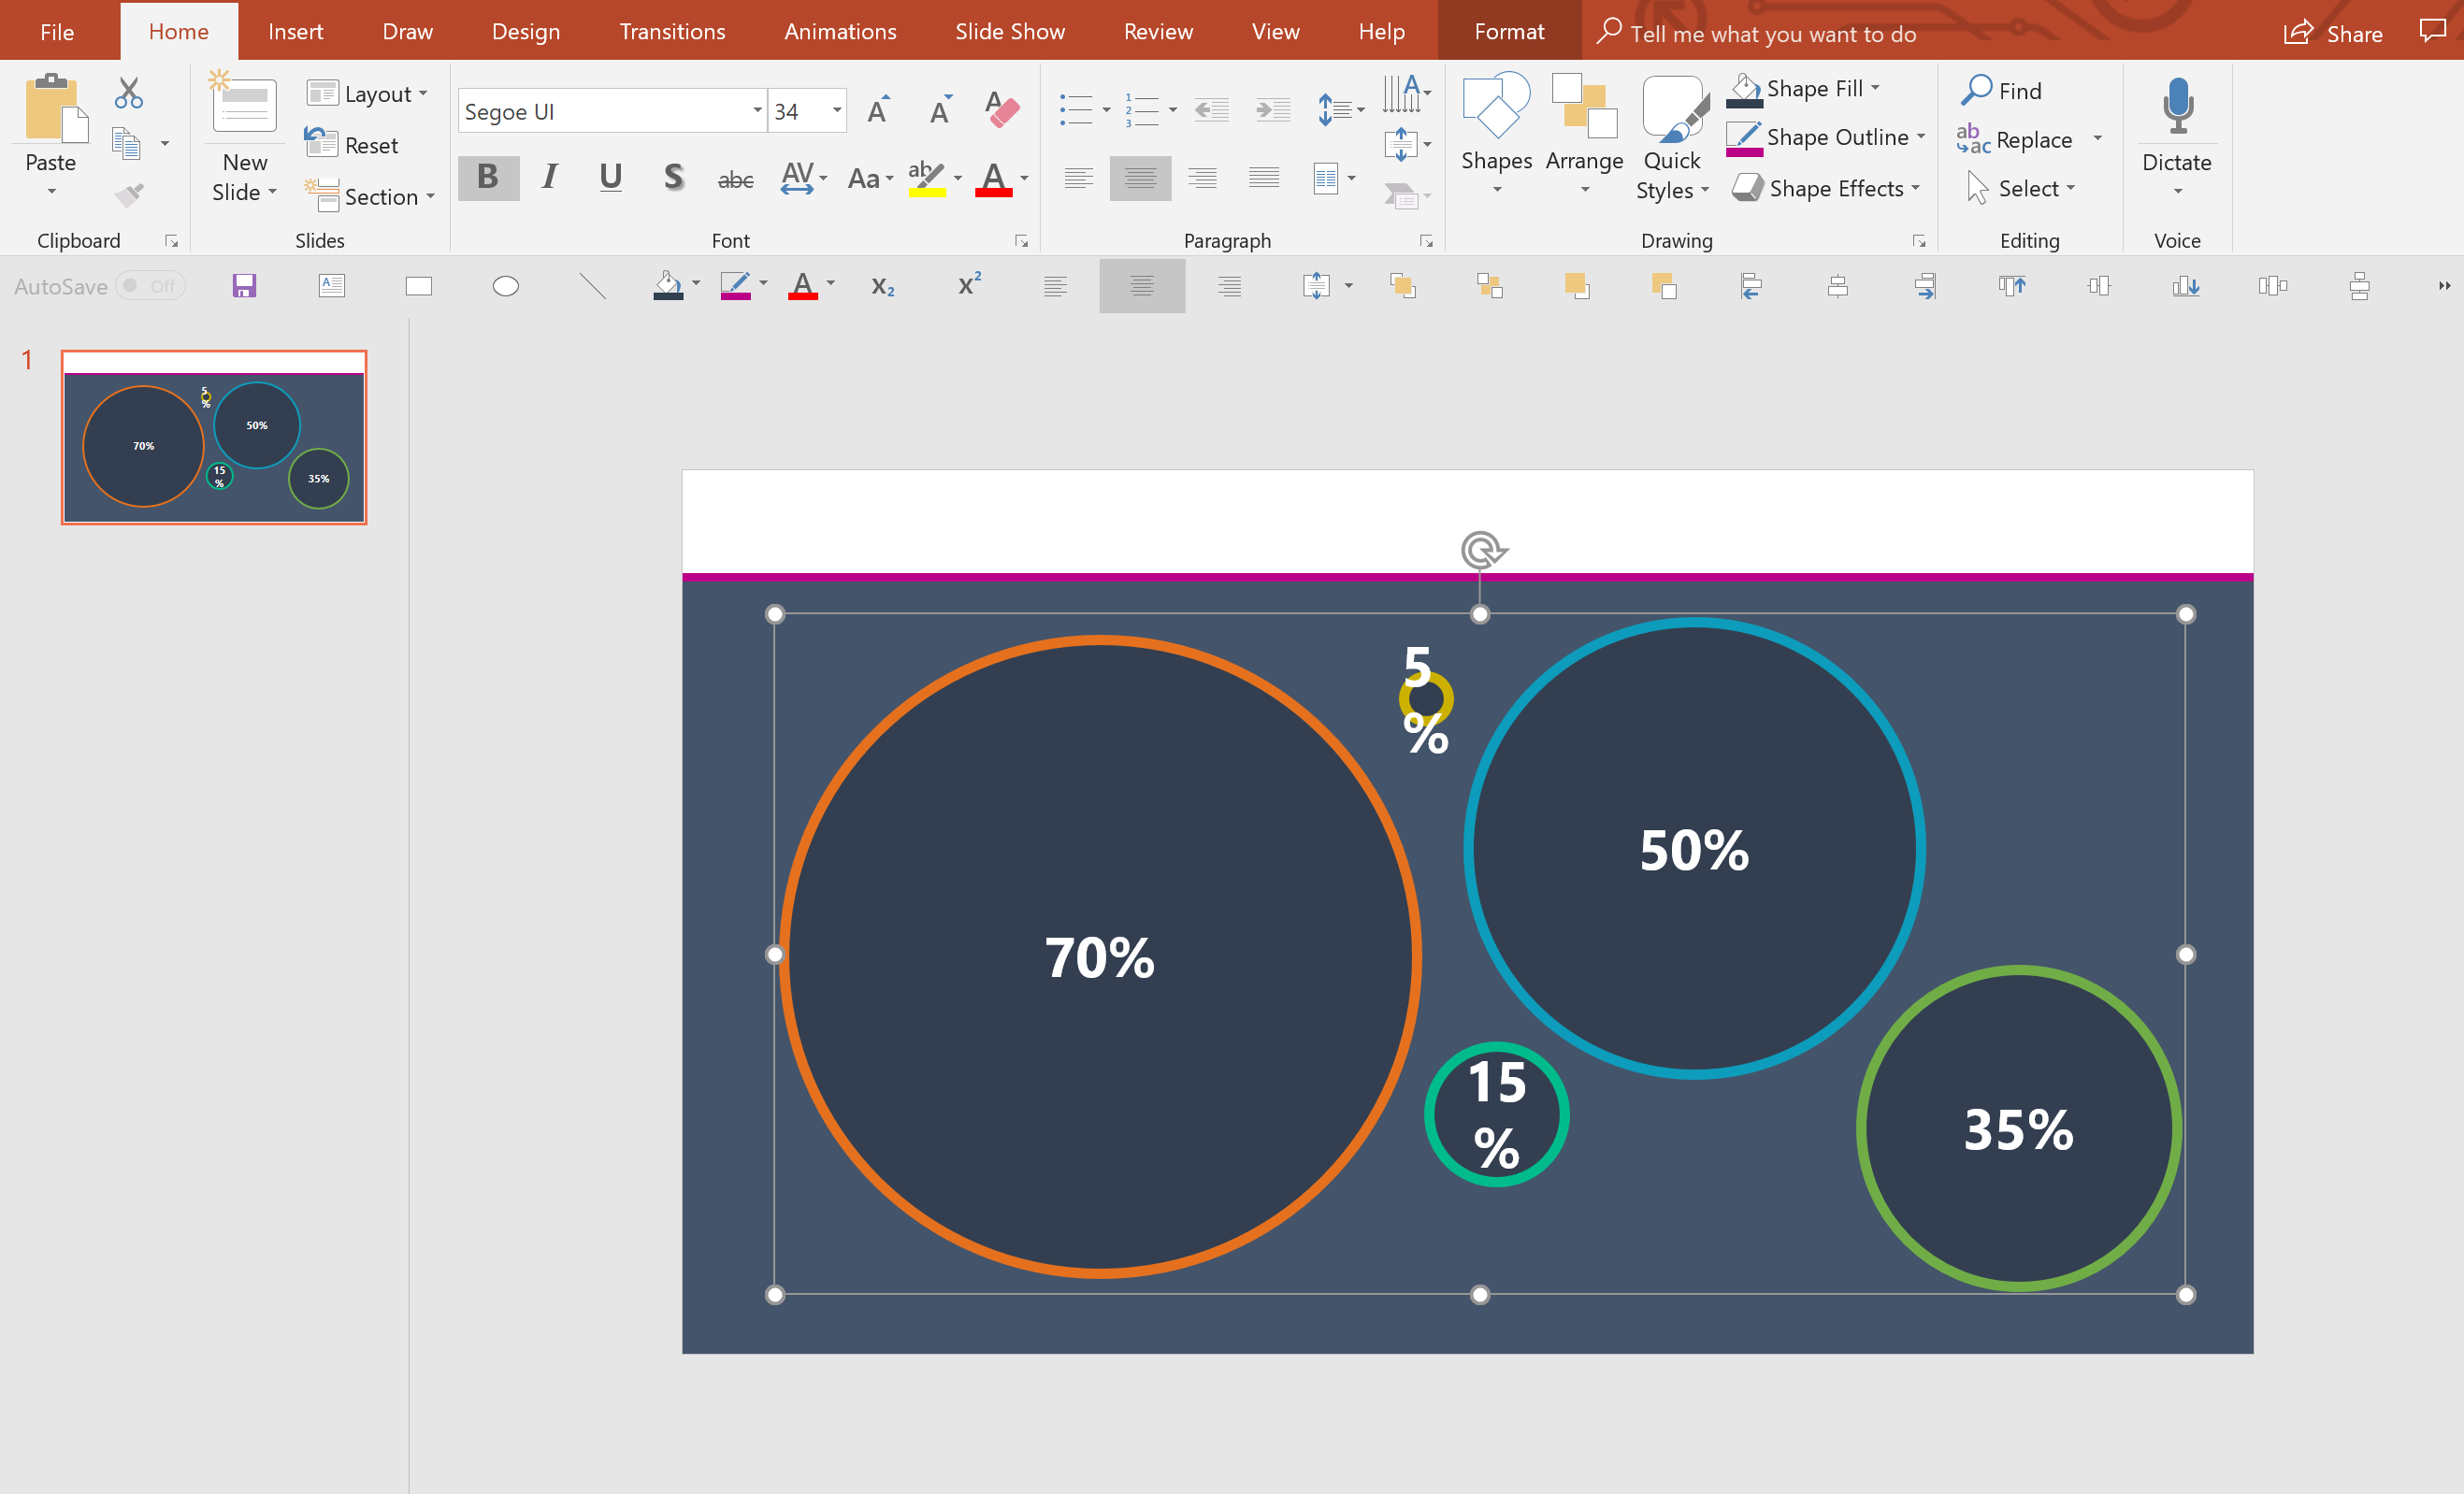This screenshot has width=2464, height=1494.
Task: Click the Paste button
Action: pos(51,120)
